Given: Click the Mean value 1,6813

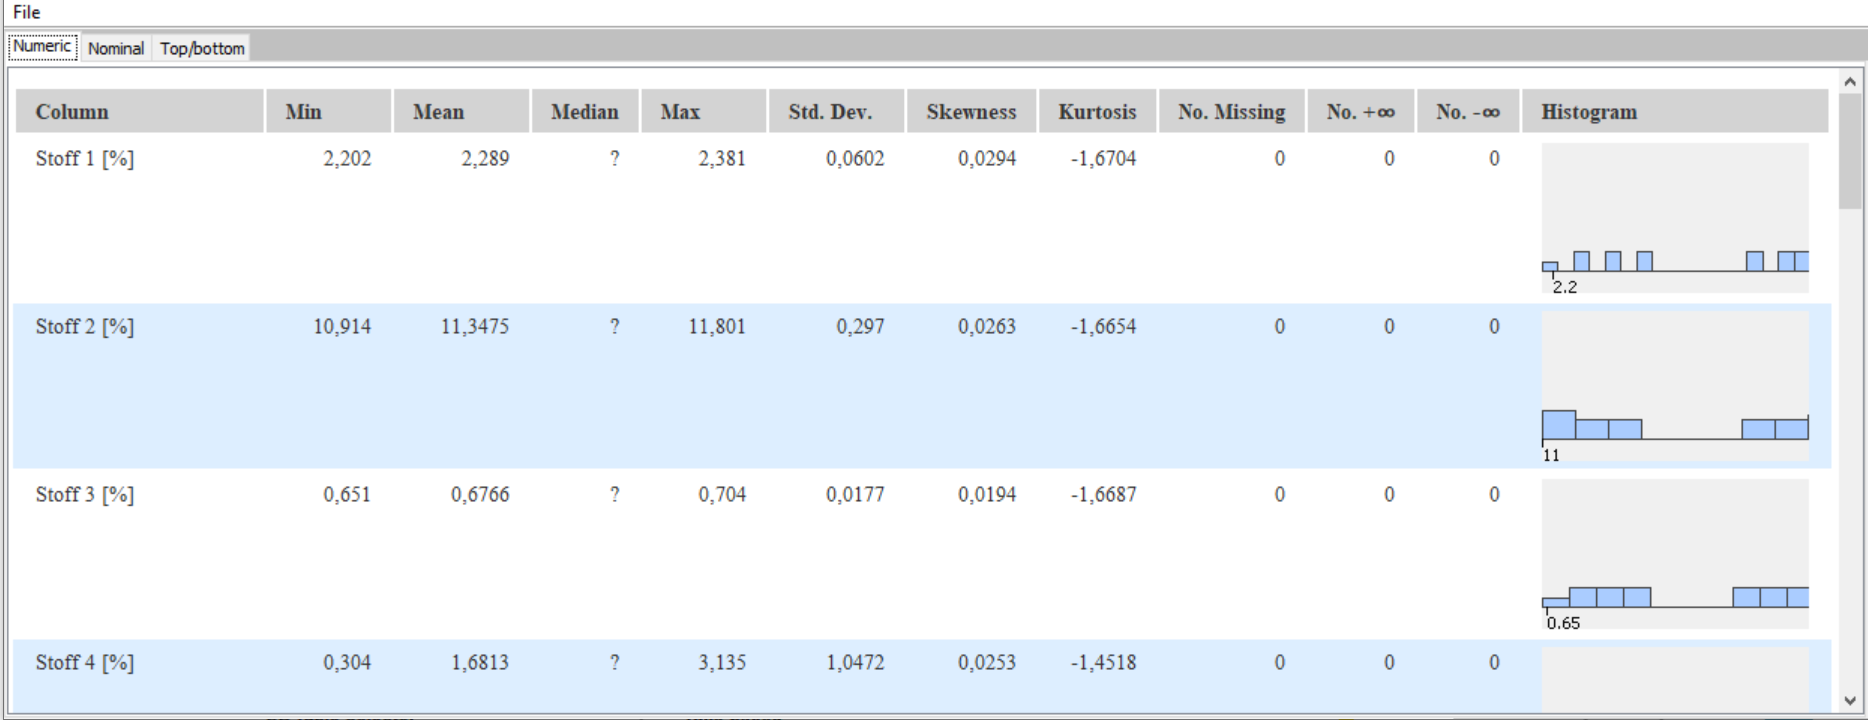Looking at the screenshot, I should point(480,662).
